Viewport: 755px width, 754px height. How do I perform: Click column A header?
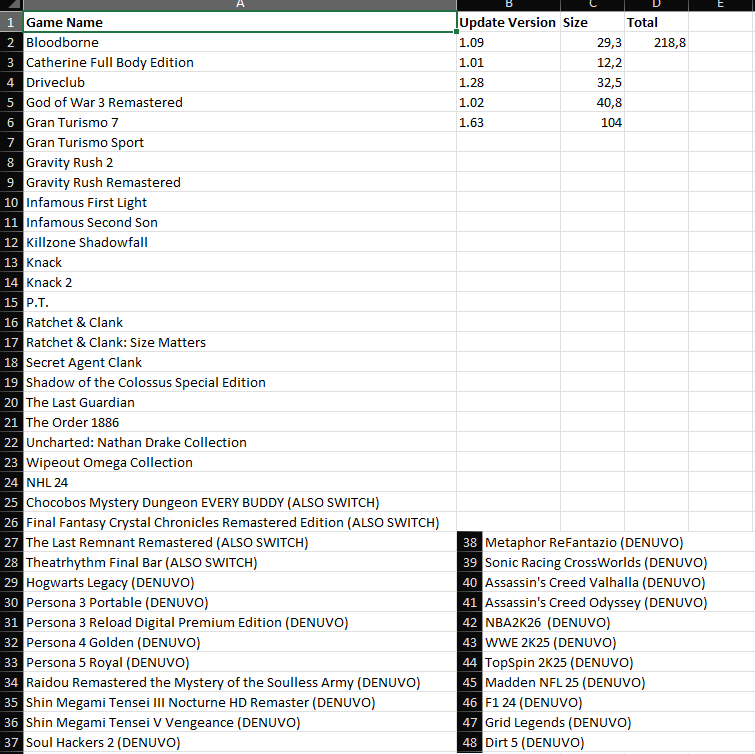coord(240,5)
